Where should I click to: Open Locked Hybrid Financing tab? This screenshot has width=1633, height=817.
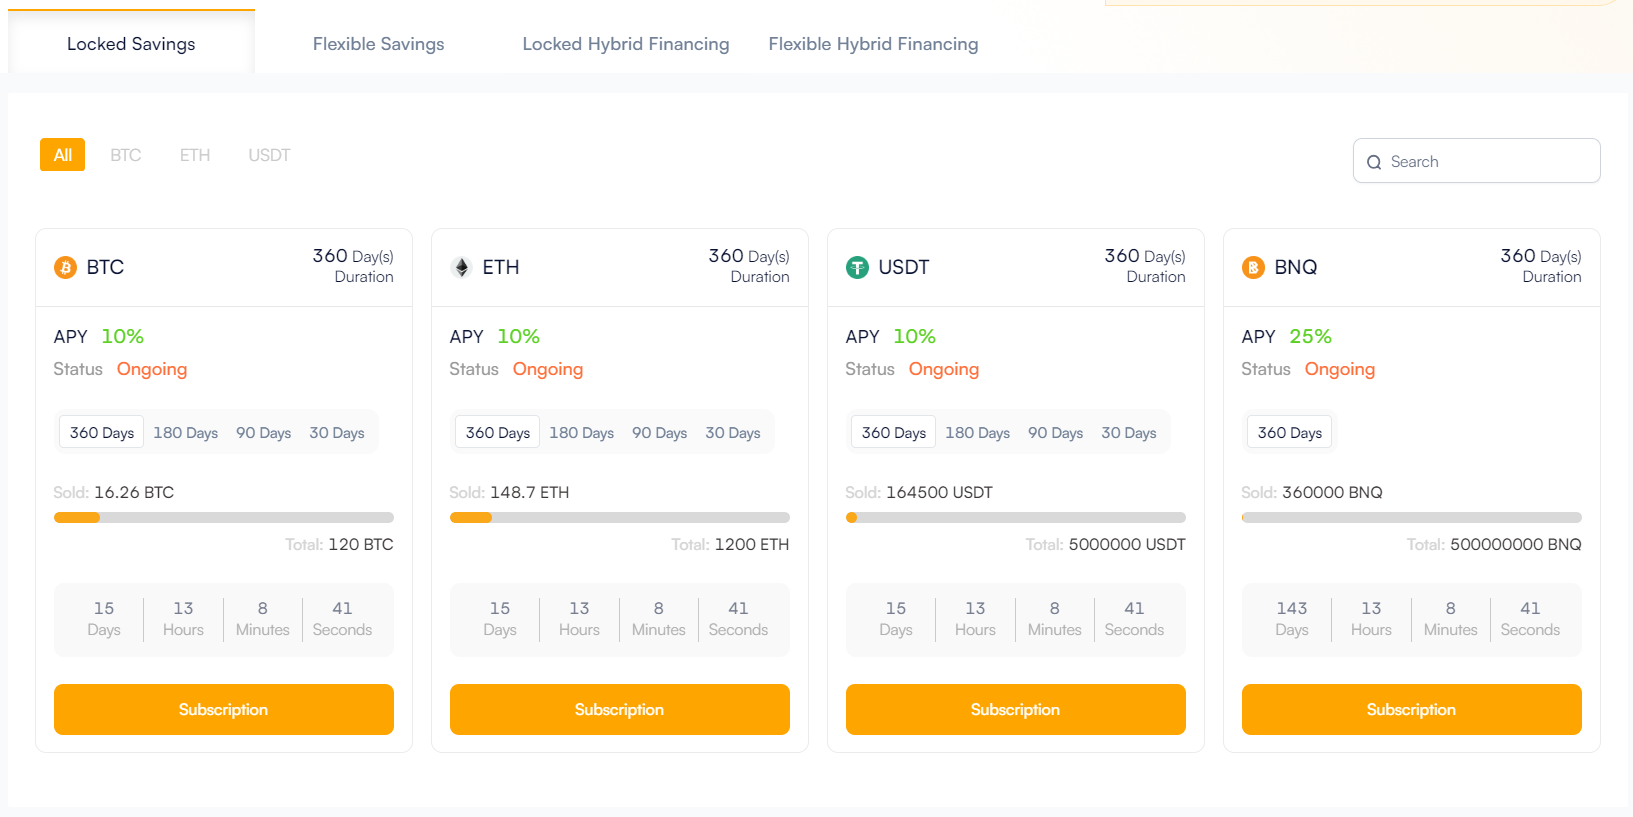coord(625,44)
